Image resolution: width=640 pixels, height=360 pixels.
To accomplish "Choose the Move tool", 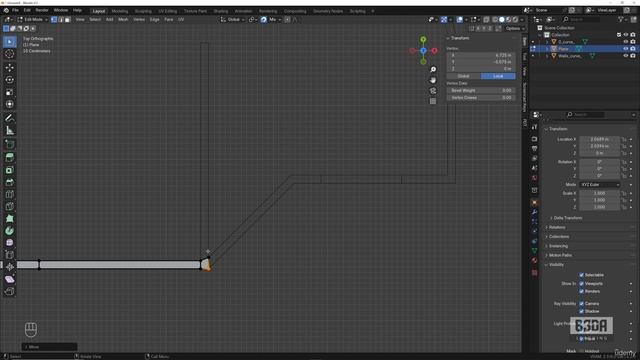I will tap(9, 68).
